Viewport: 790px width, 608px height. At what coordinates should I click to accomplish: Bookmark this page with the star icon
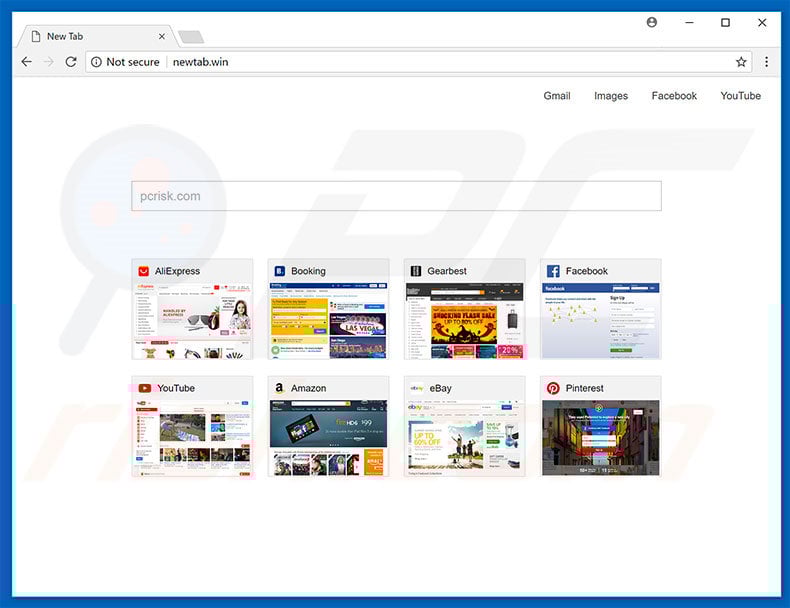pos(741,62)
